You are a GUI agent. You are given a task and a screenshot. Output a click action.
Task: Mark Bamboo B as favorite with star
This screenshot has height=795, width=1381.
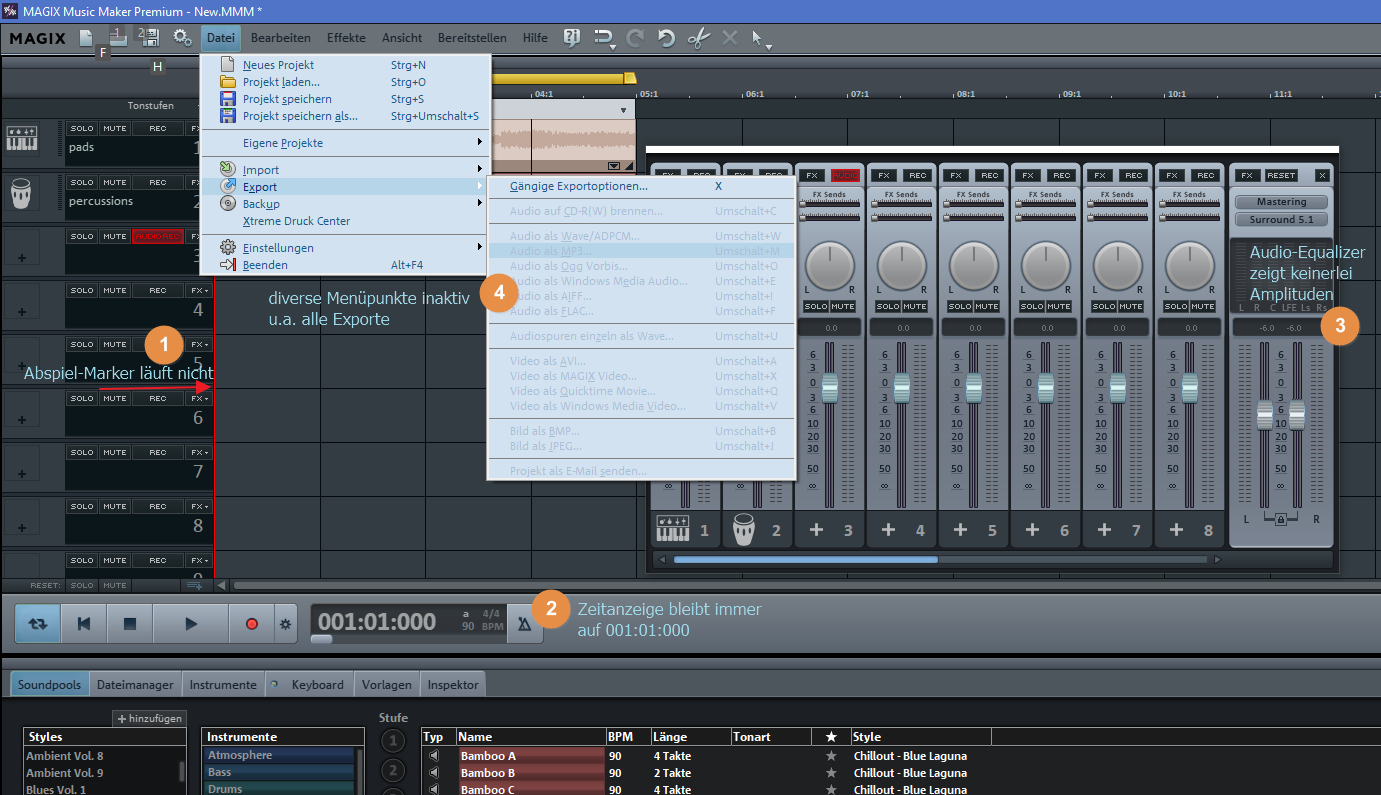[831, 773]
